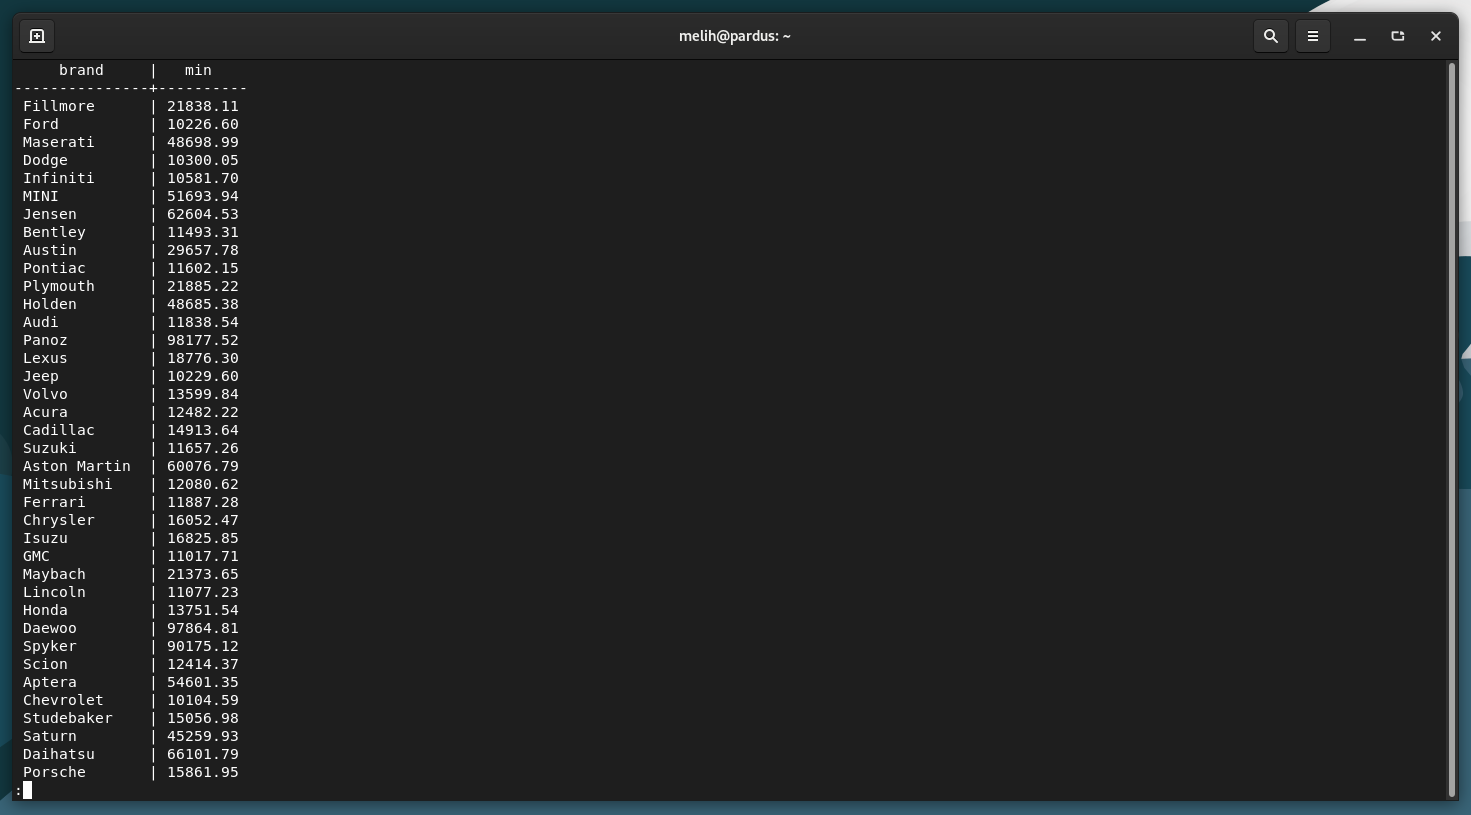Click the Daewoo brand entry

[x=50, y=628]
